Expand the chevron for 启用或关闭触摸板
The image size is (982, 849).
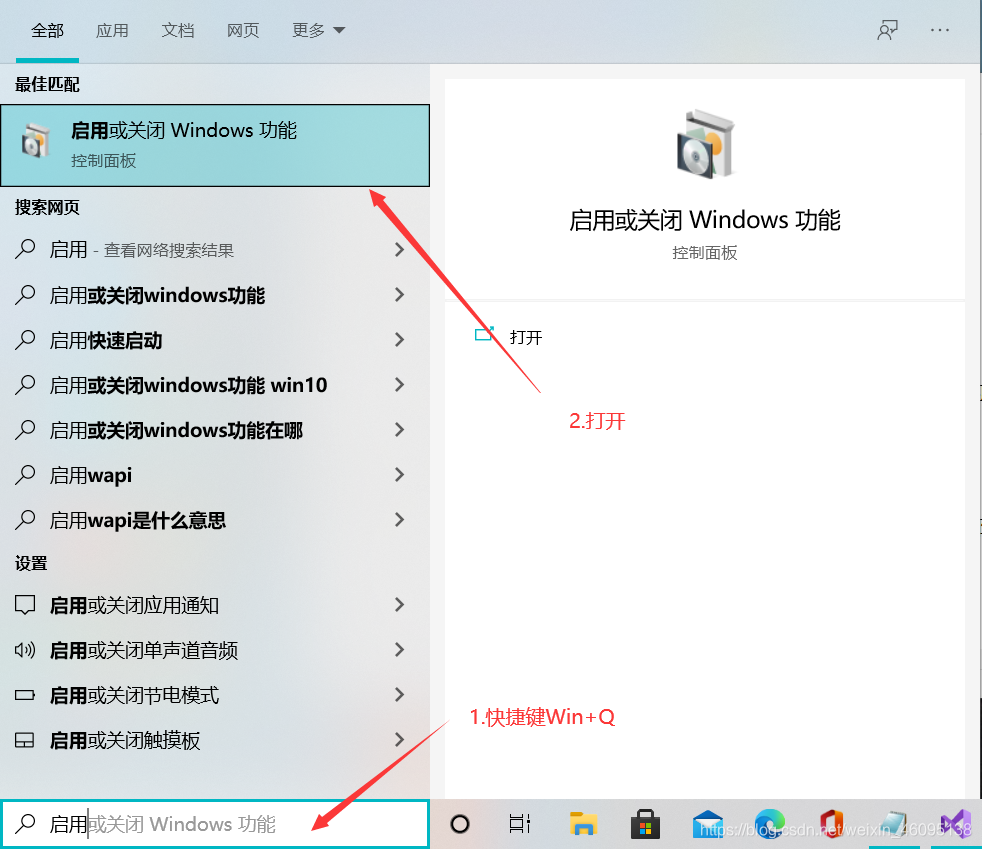click(399, 740)
